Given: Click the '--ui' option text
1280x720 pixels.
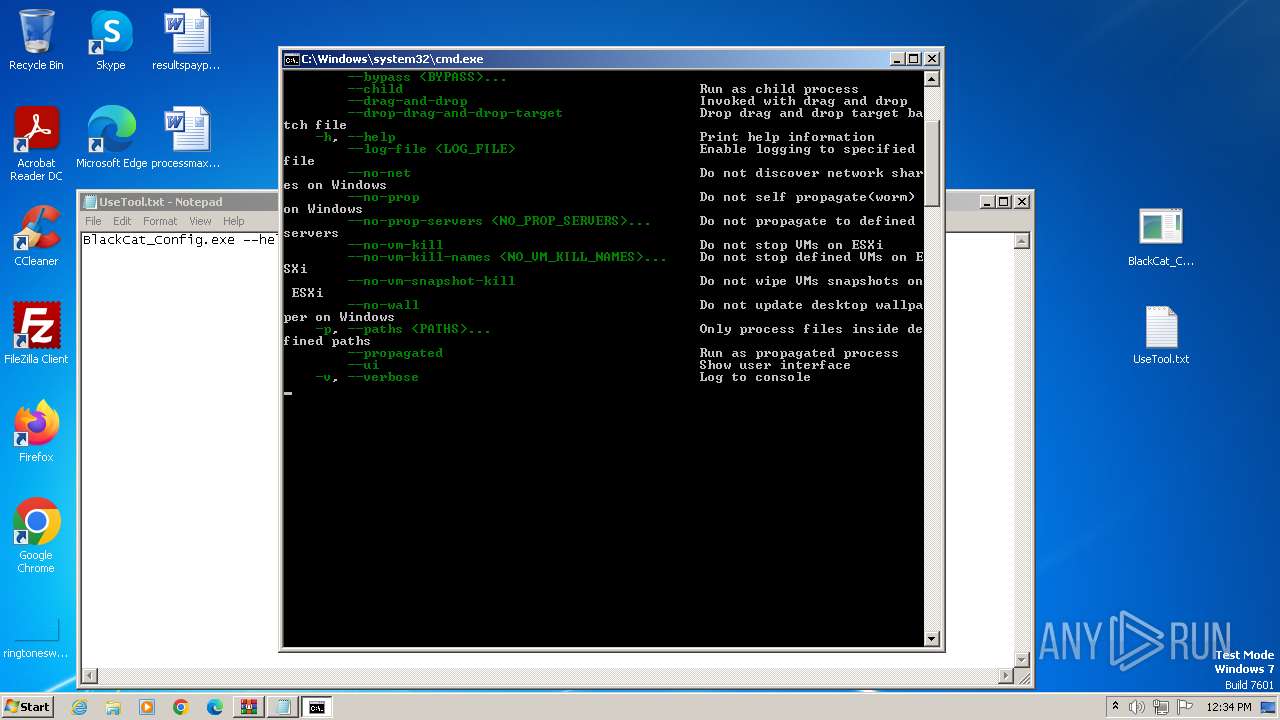Looking at the screenshot, I should (x=363, y=365).
